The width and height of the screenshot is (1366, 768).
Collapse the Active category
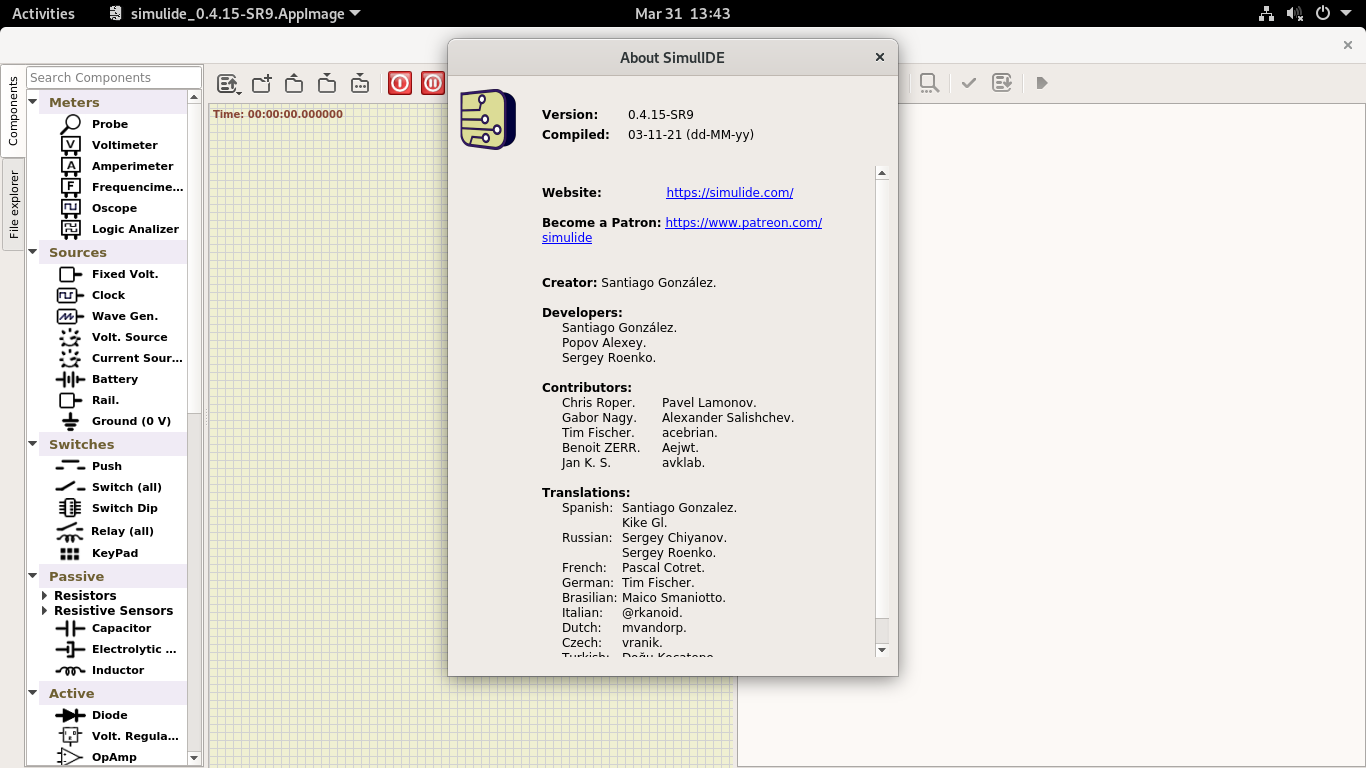[x=32, y=693]
